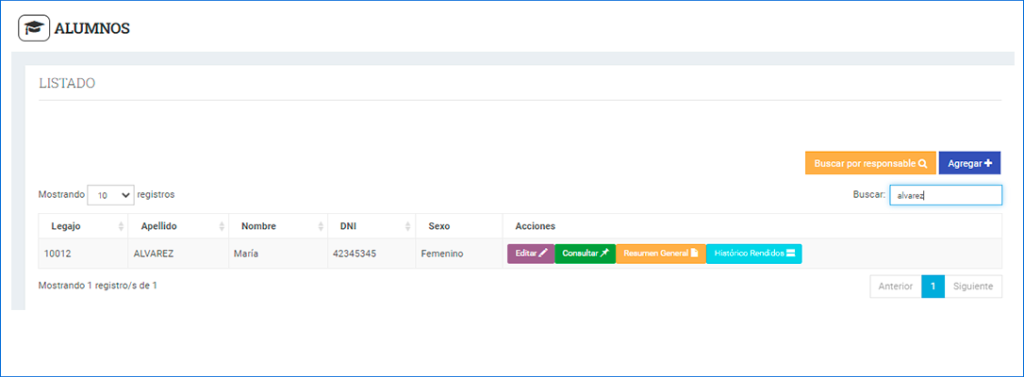Select page 1 in pagination
This screenshot has height=377, width=1024.
[933, 286]
